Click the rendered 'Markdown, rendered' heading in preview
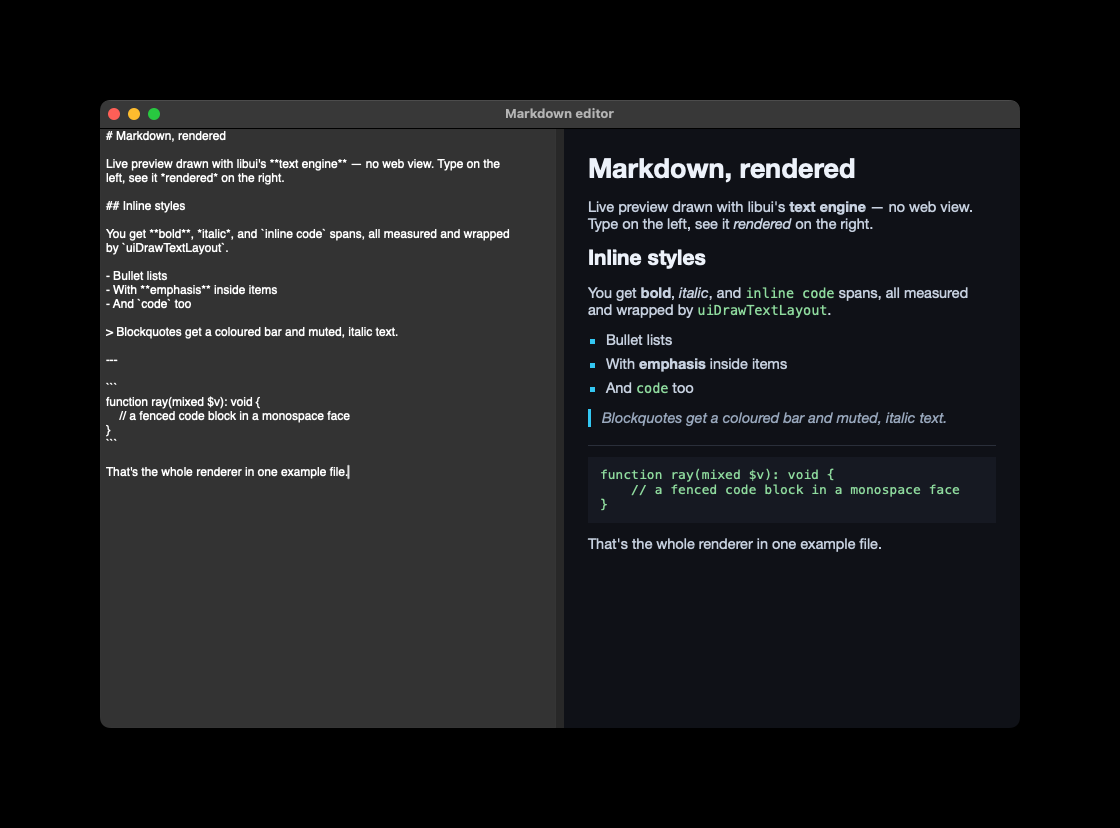Image resolution: width=1120 pixels, height=828 pixels. tap(721, 169)
